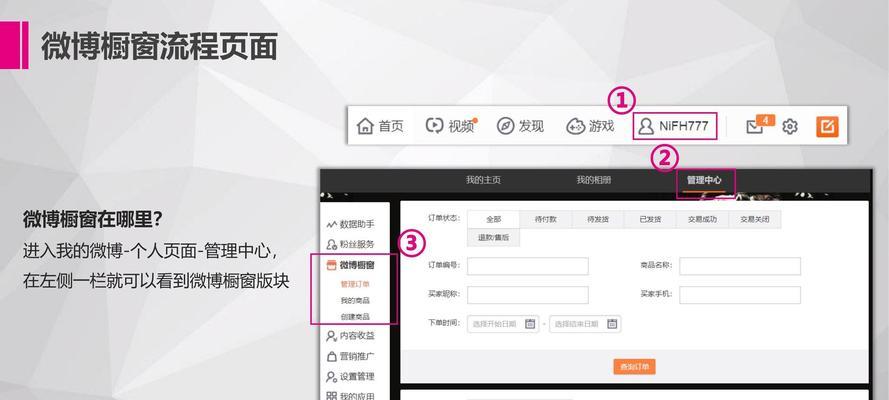
Task: Open 创建商品 under 微博橱窗
Action: click(355, 317)
